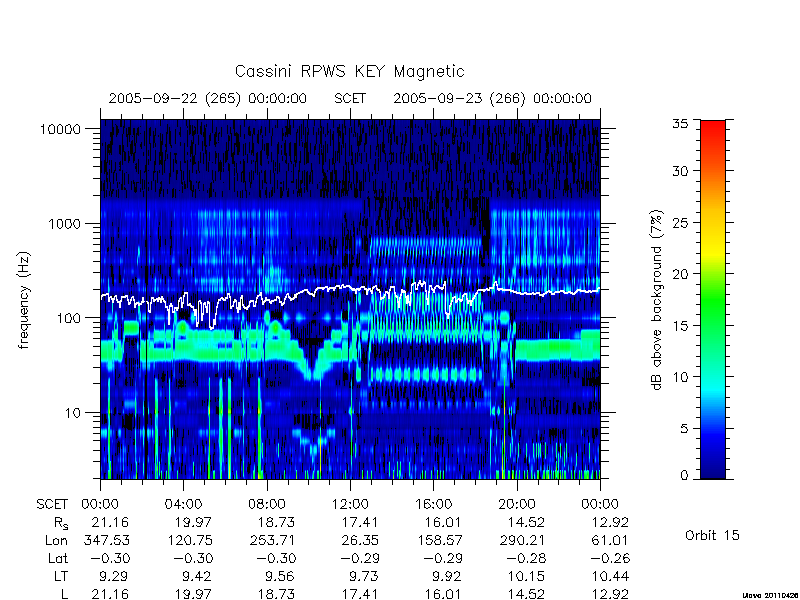
Task: Click the Rs row value 18.73
Action: click(276, 523)
